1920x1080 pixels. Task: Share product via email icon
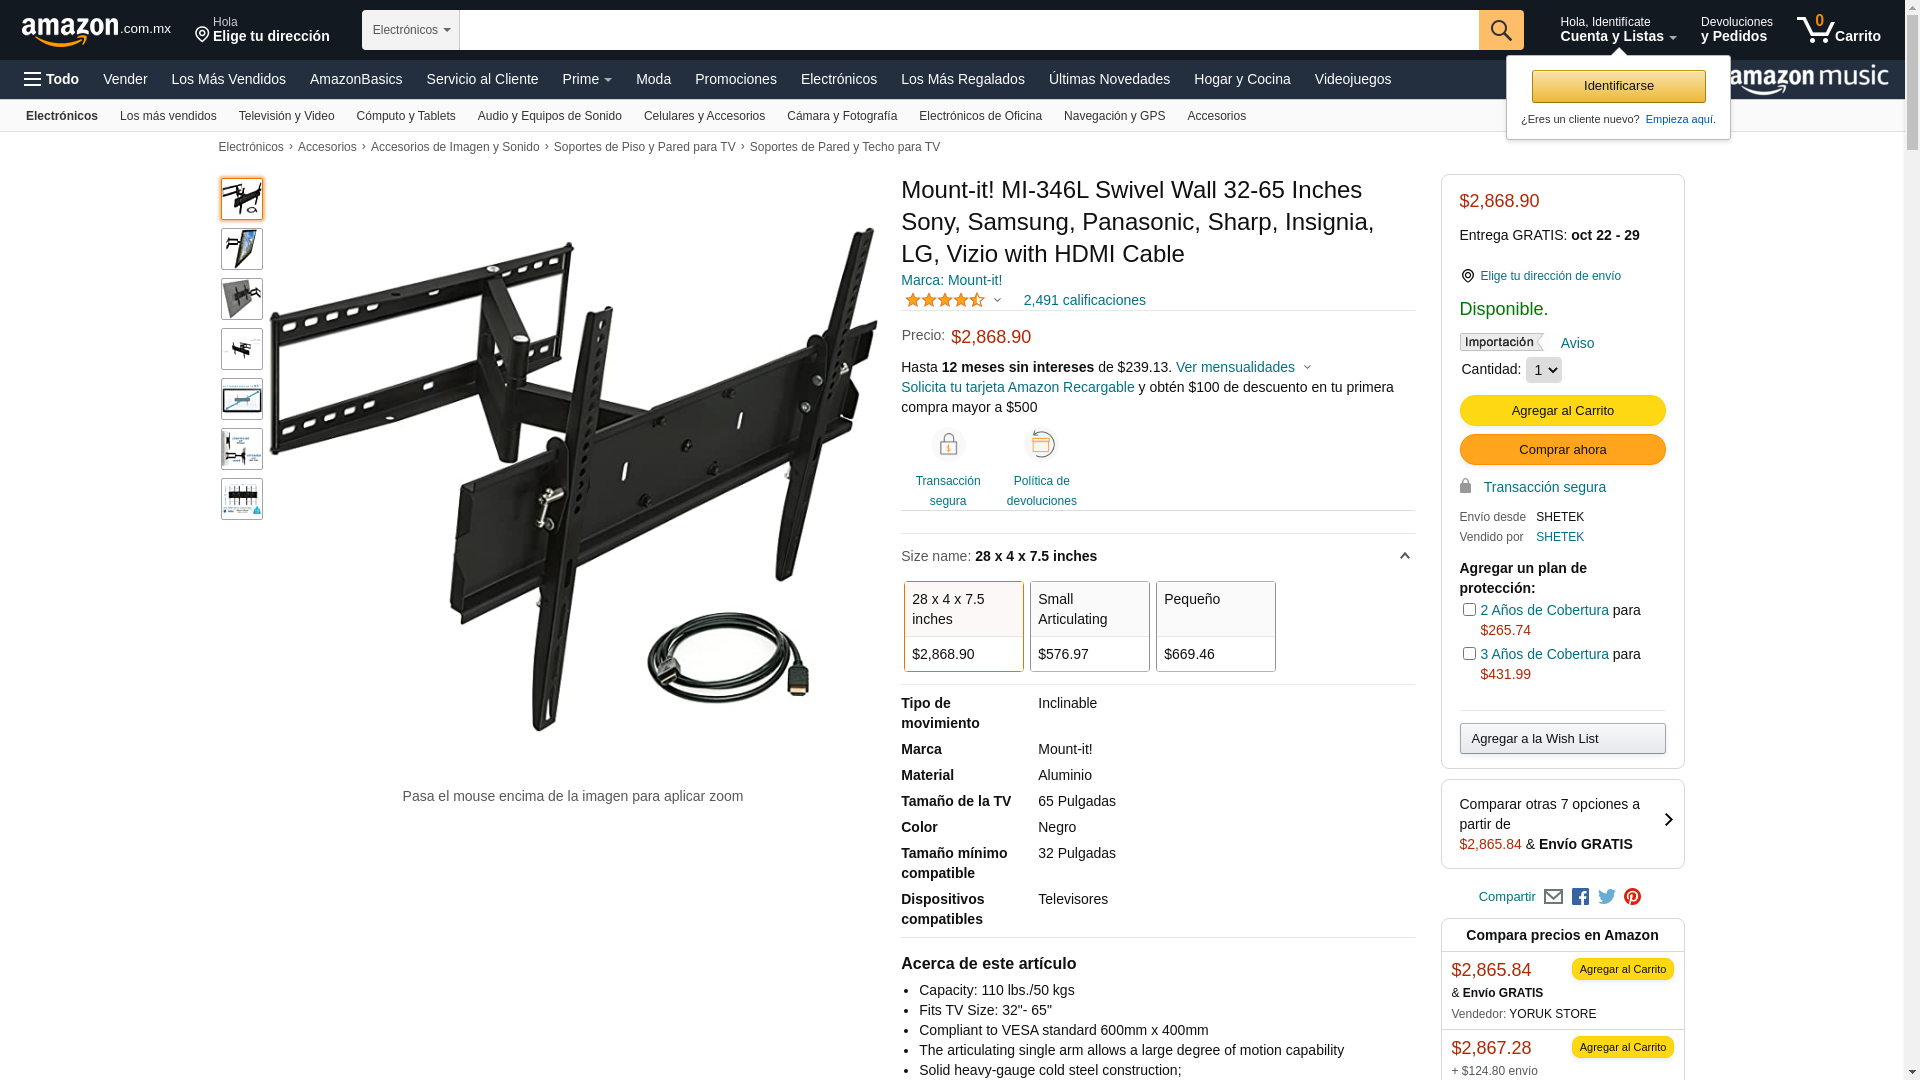point(1553,897)
